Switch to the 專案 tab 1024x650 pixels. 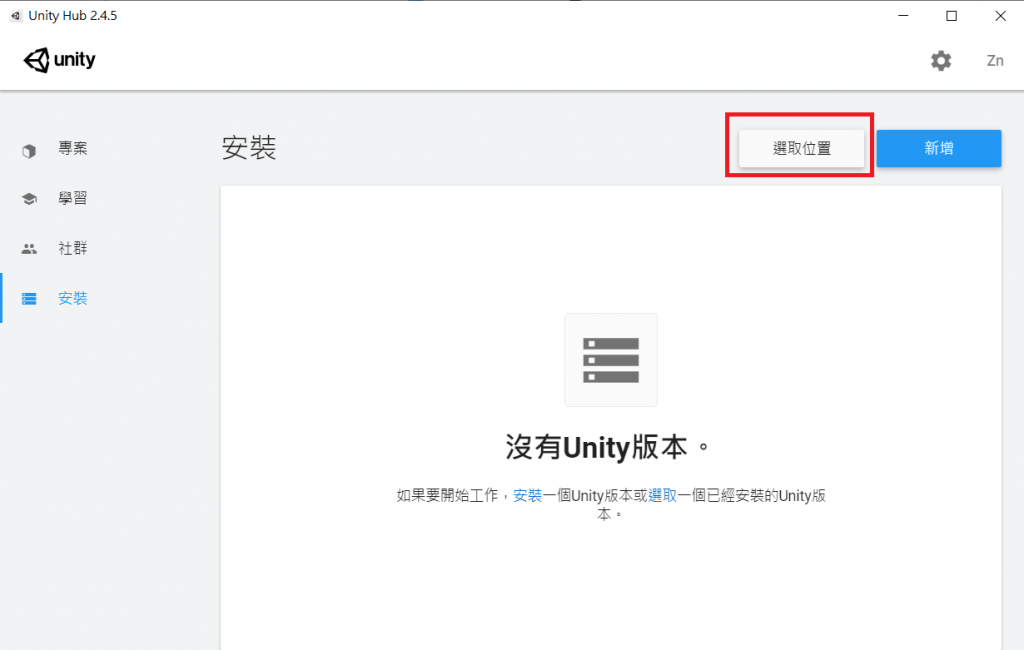point(72,148)
